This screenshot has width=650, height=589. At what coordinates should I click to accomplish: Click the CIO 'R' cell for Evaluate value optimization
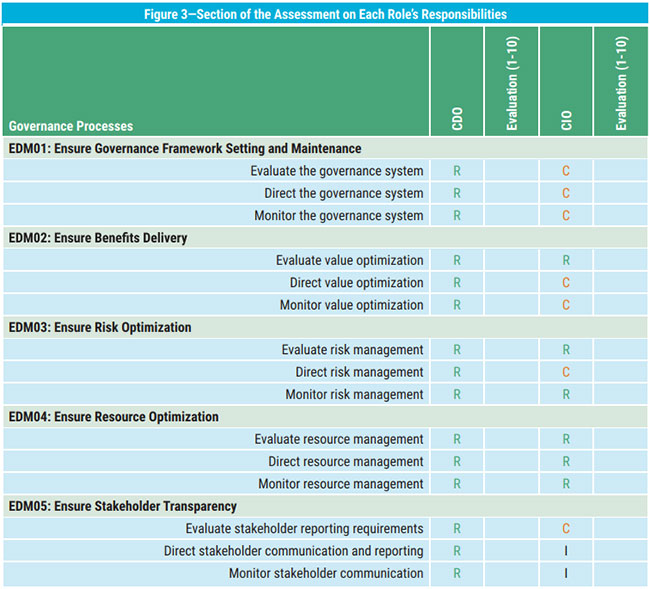pyautogui.click(x=566, y=260)
